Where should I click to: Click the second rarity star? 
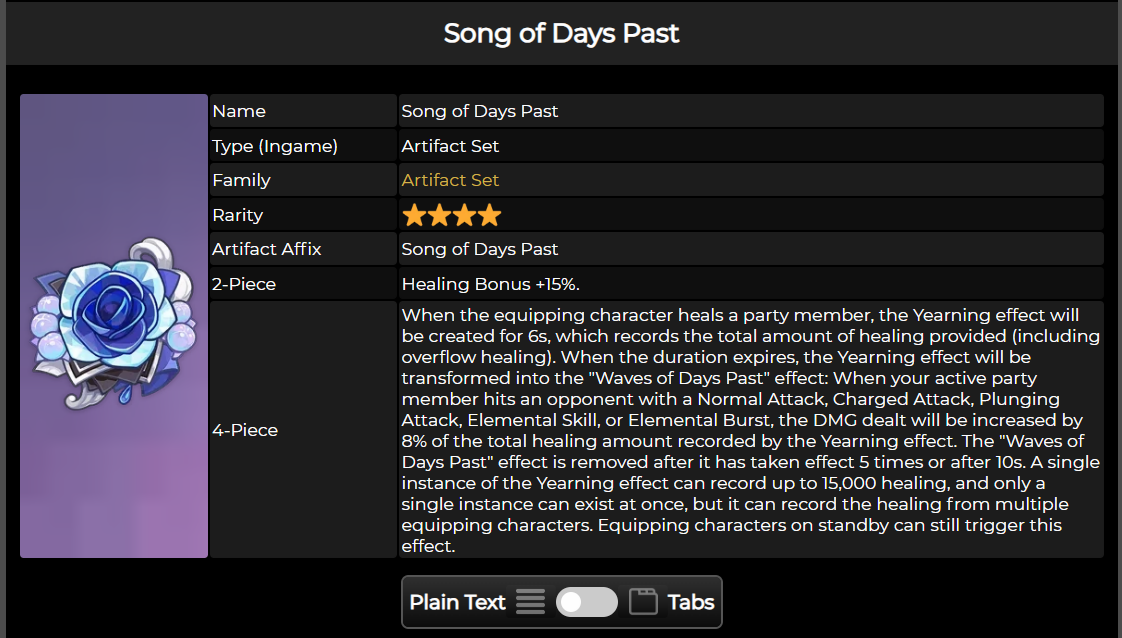439,215
